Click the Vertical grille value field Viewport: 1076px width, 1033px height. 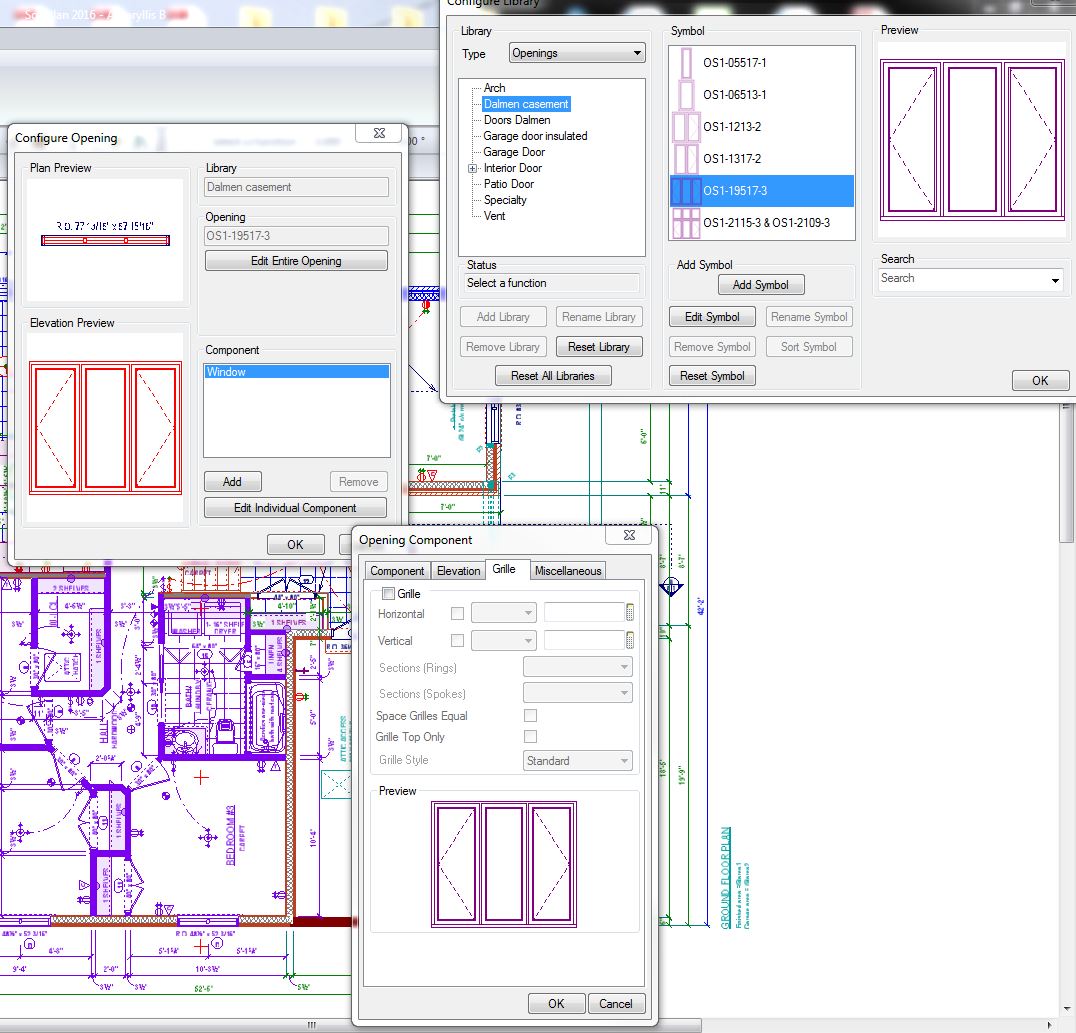click(584, 640)
